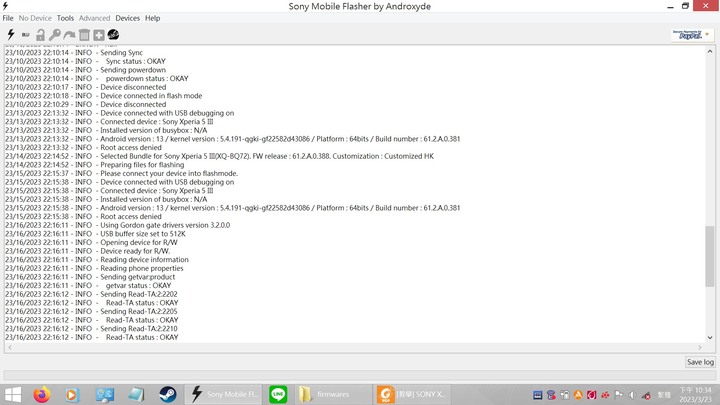Click the 'Reading phone properties' log line
Viewport: 720px width, 405px height.
pyautogui.click(x=94, y=268)
